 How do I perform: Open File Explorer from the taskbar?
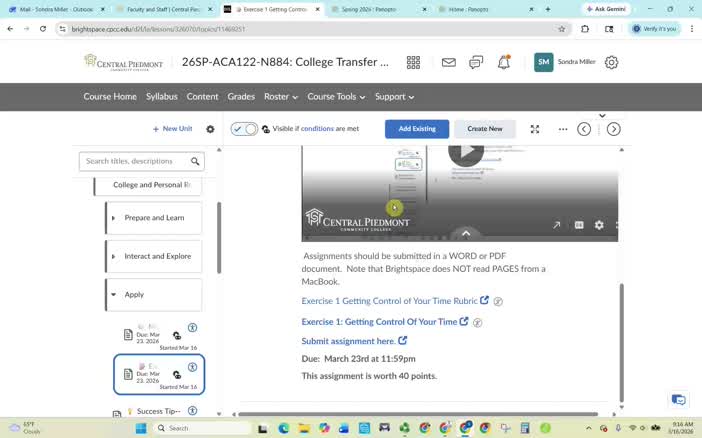click(x=304, y=428)
